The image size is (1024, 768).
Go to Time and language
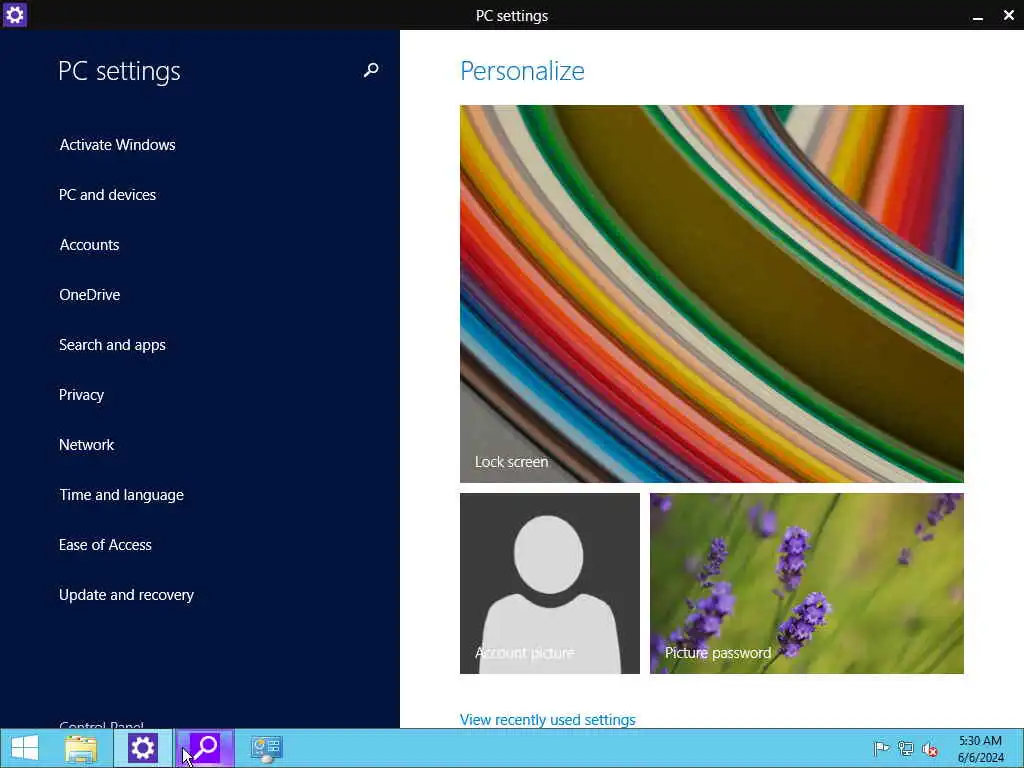[121, 495]
